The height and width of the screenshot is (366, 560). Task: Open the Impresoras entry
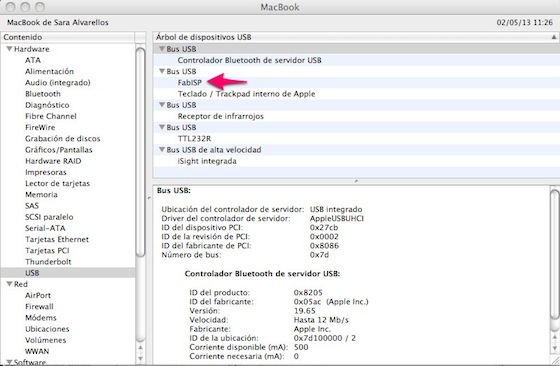[46, 172]
